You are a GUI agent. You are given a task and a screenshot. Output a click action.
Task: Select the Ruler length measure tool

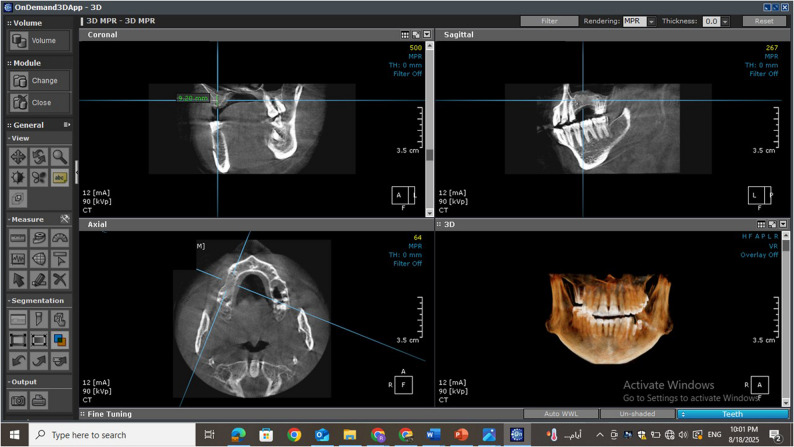[18, 238]
